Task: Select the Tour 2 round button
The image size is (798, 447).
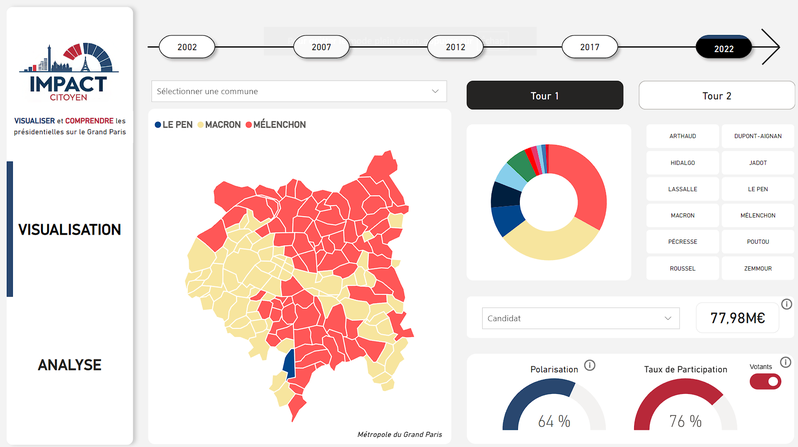Action: [717, 96]
